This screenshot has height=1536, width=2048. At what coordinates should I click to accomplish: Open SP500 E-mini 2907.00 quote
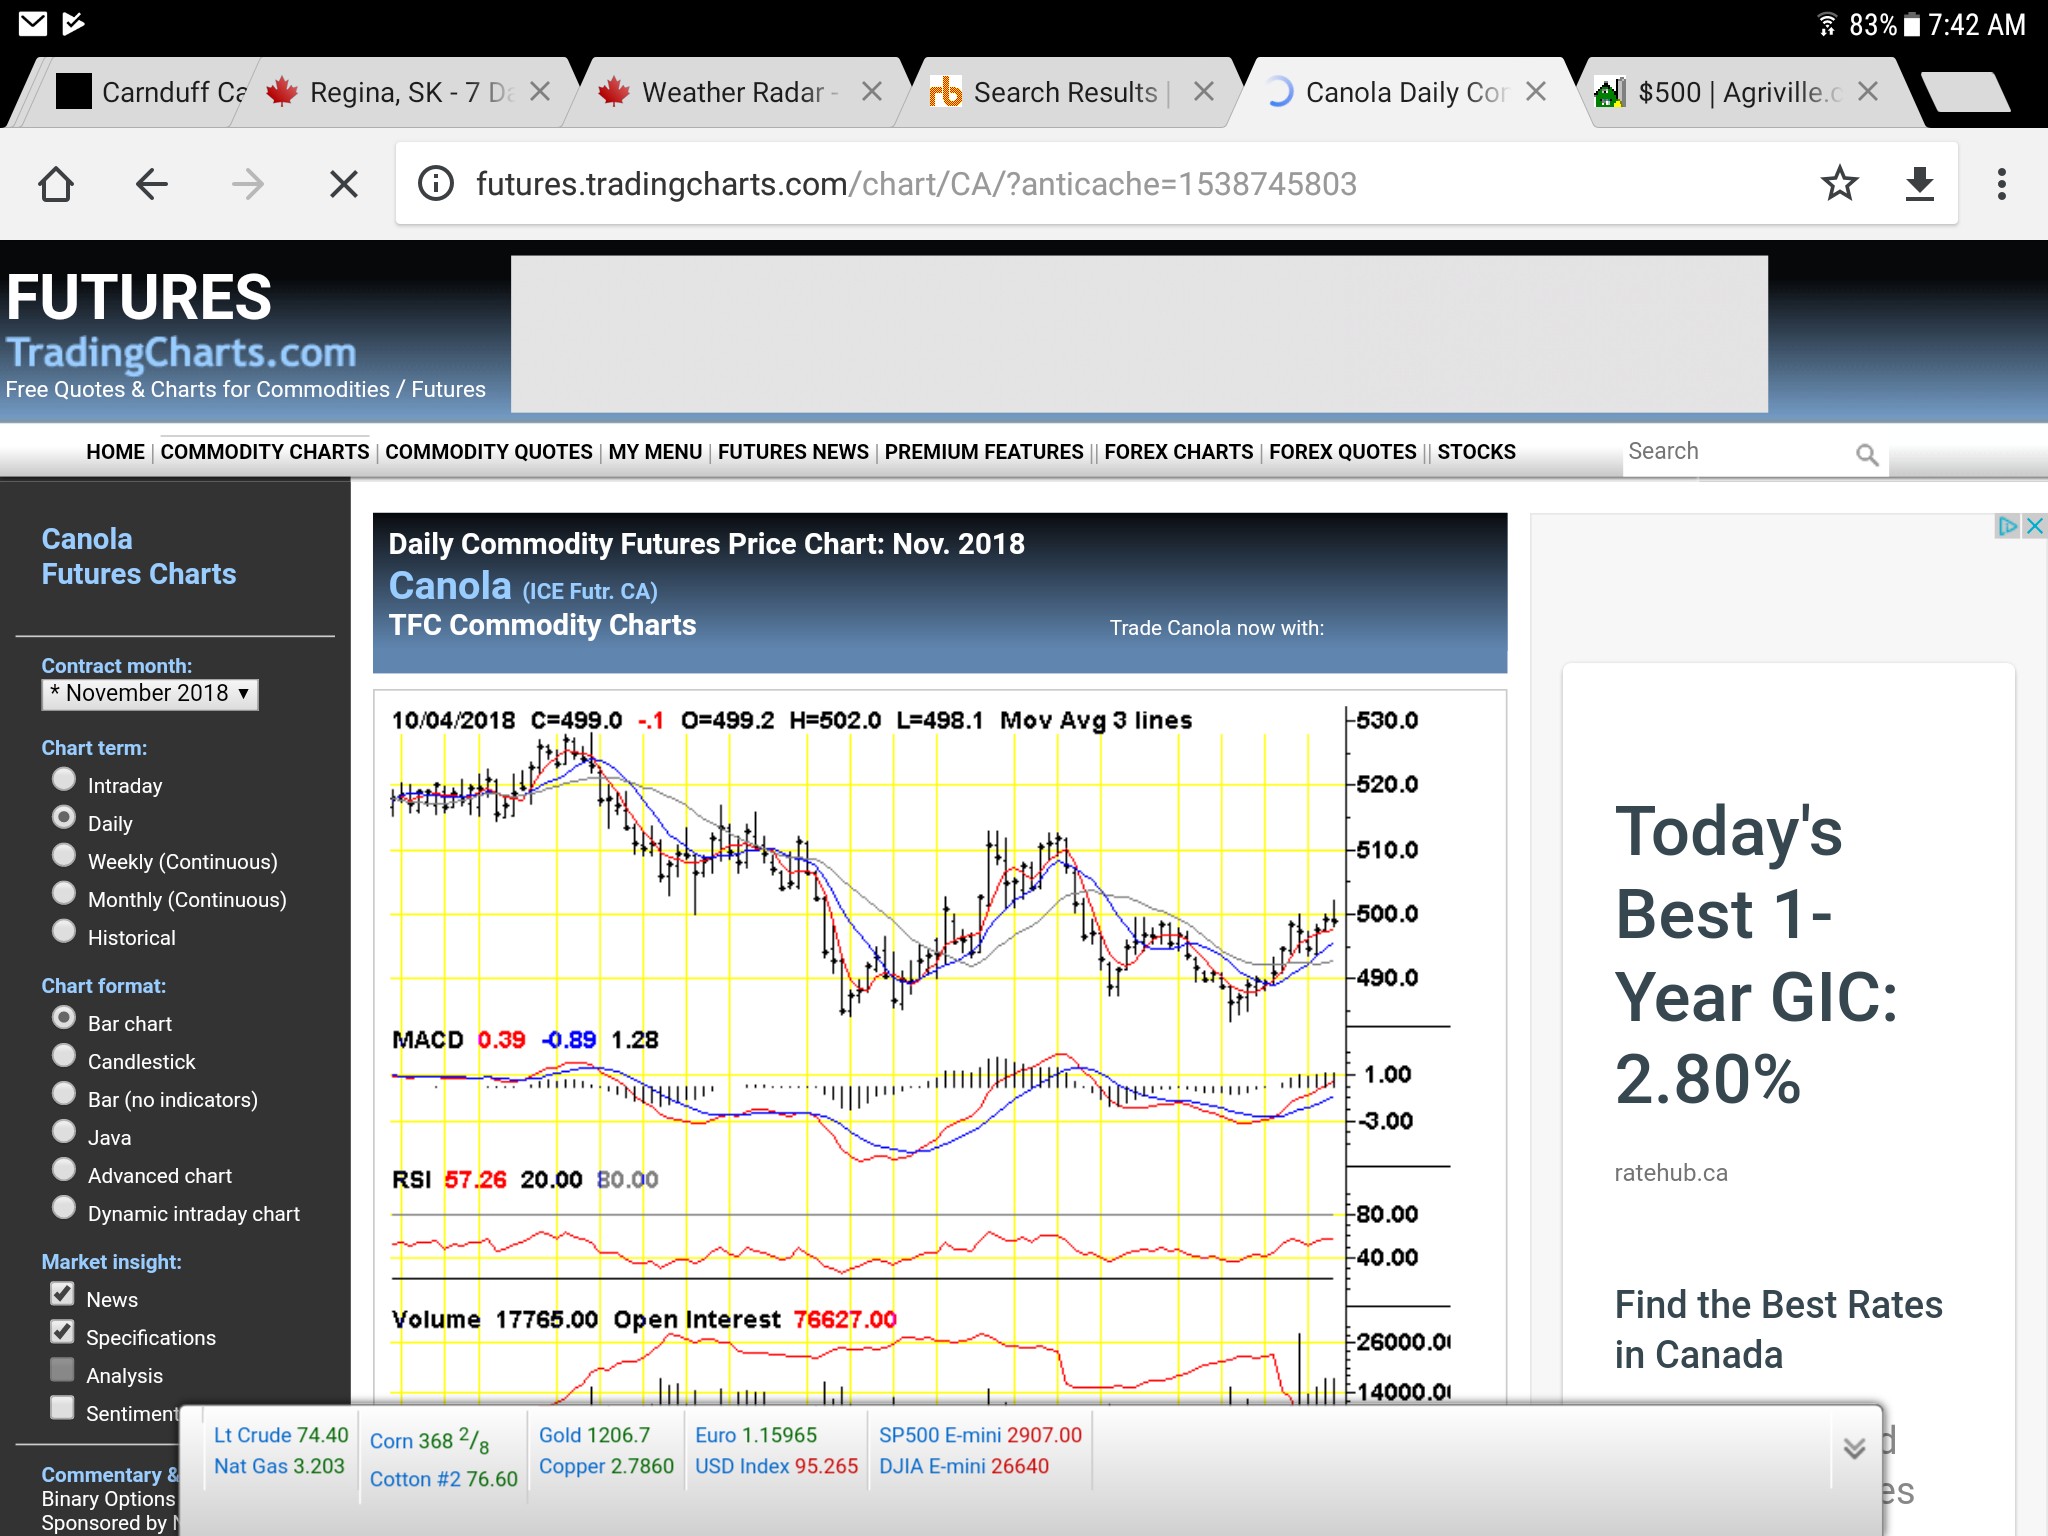point(980,1435)
